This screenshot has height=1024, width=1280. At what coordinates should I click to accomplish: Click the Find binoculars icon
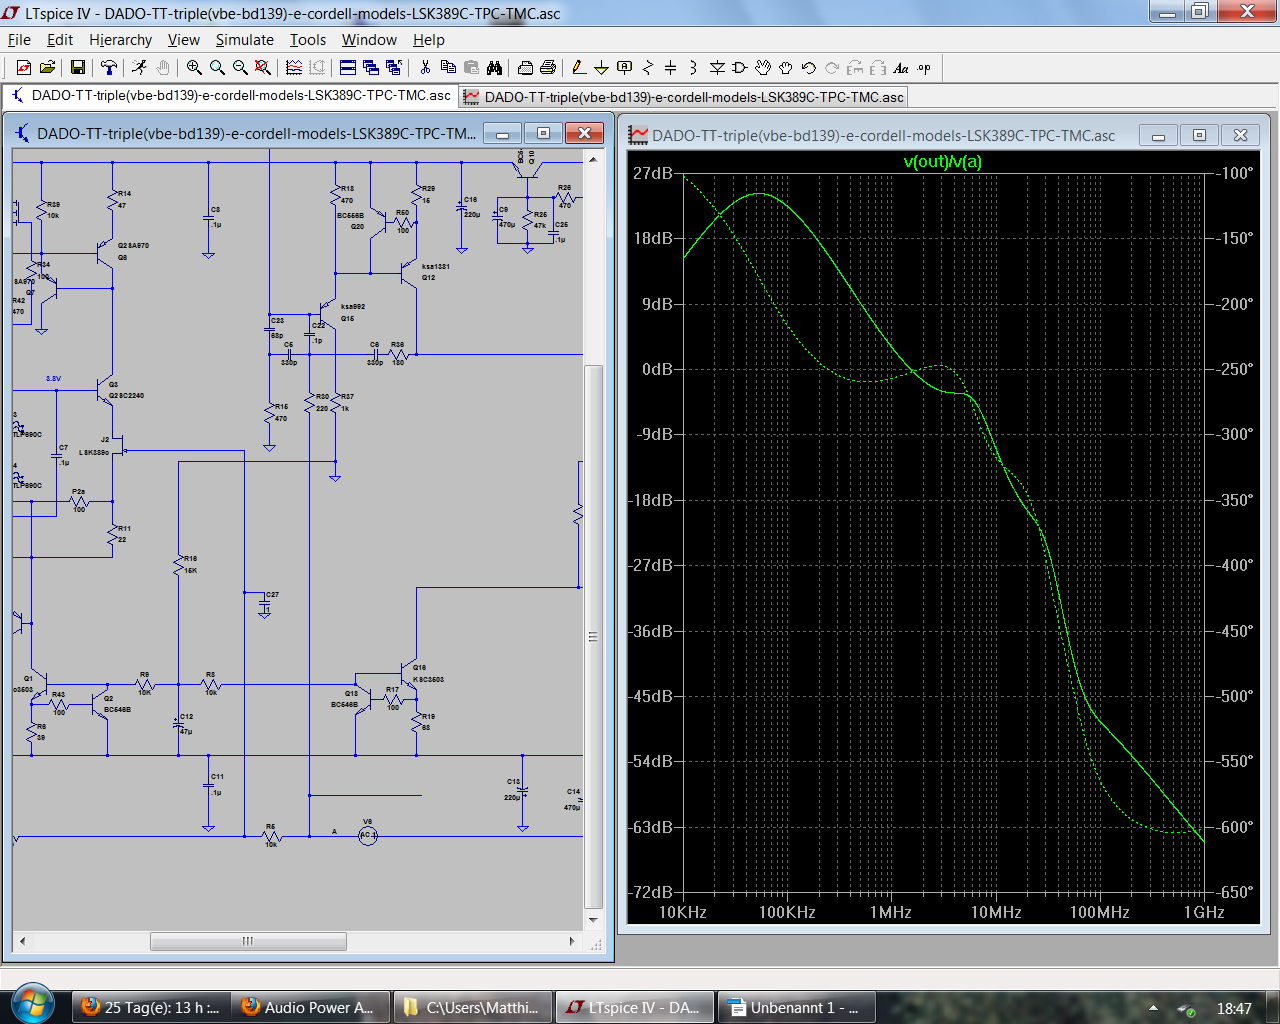coord(494,67)
